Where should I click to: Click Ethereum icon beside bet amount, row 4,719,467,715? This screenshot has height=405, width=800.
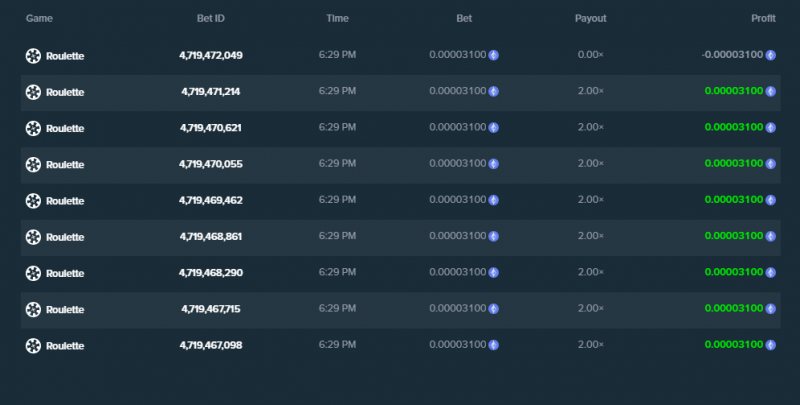pos(493,309)
